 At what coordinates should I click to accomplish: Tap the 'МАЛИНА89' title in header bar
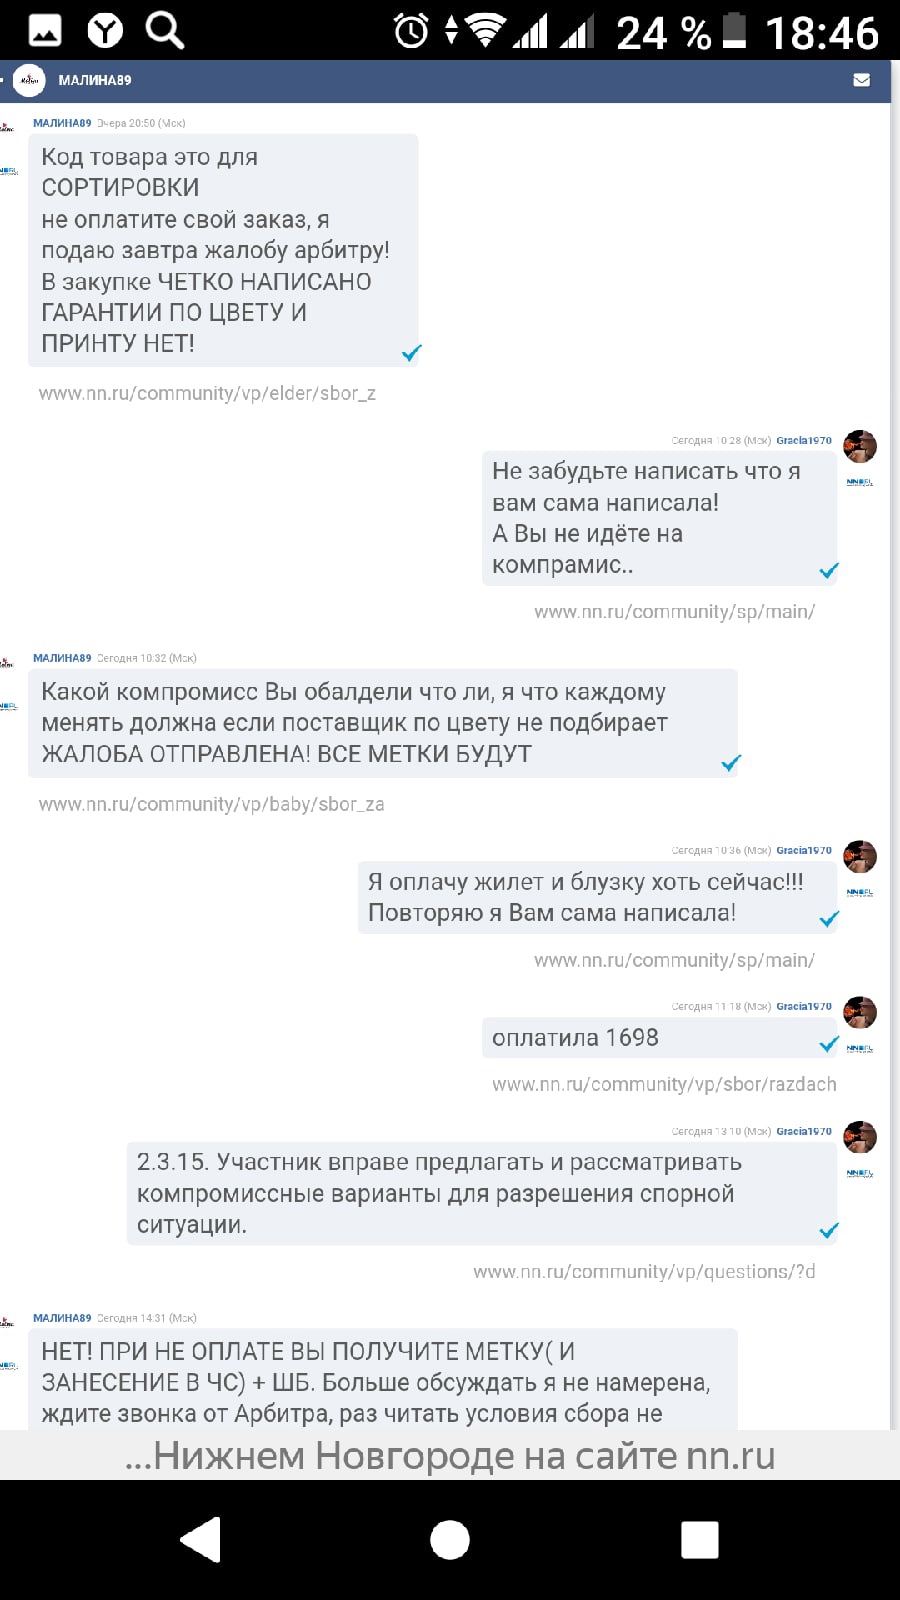(95, 80)
